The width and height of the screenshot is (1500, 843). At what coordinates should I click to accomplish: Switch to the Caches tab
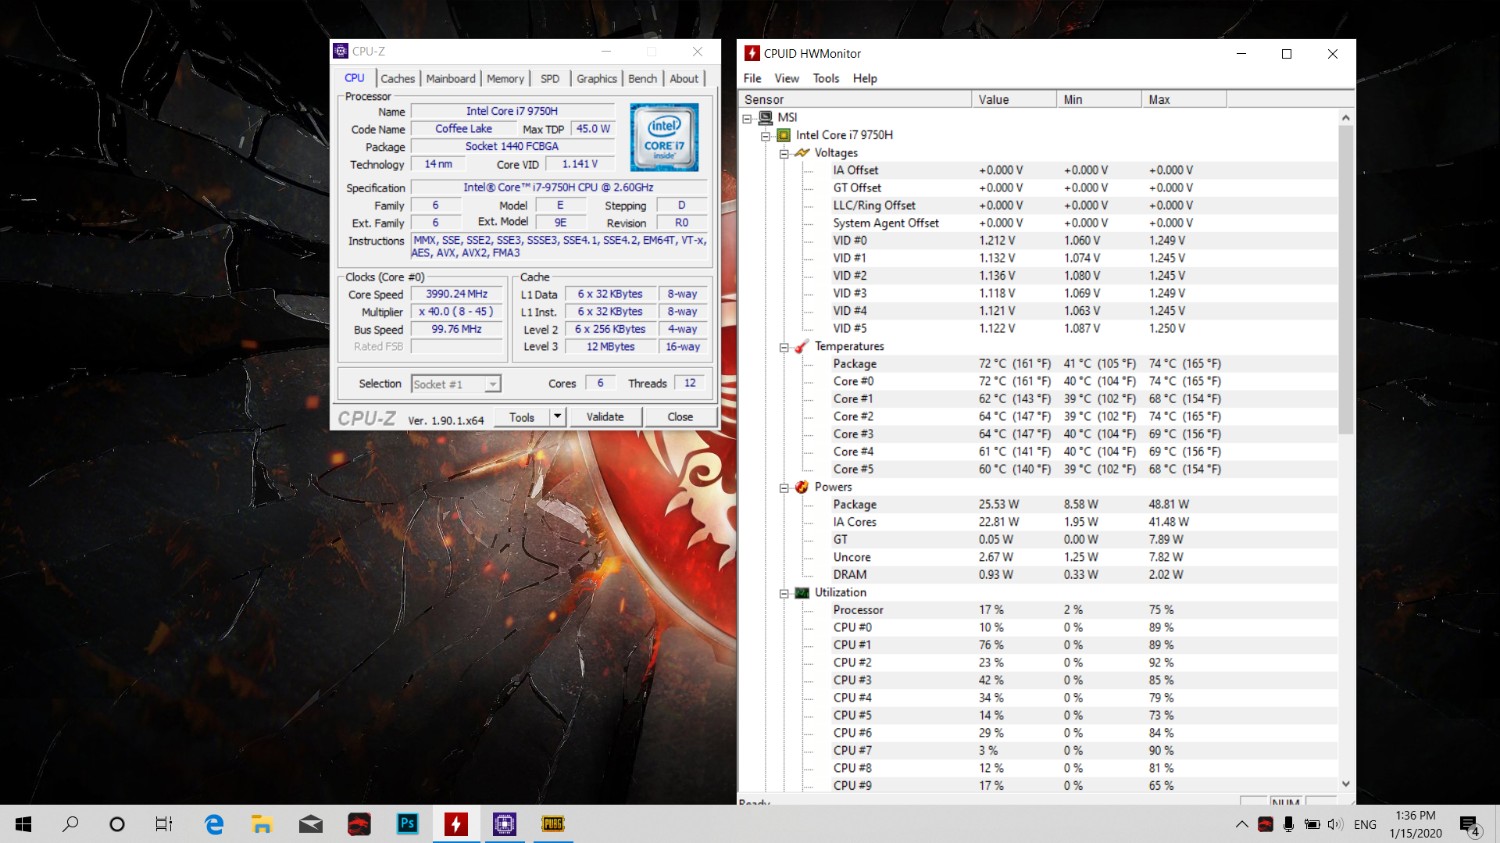coord(398,78)
